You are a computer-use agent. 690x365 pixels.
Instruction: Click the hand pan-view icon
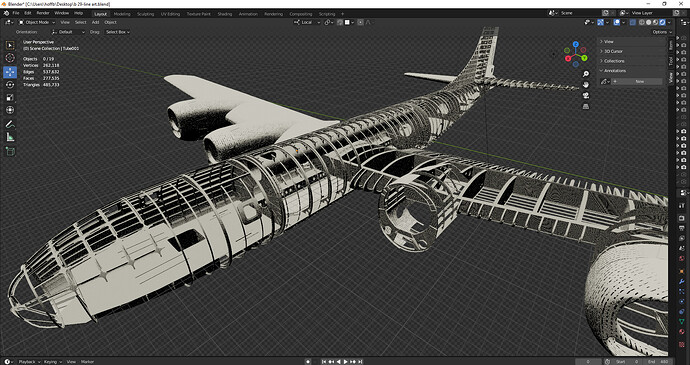click(586, 85)
